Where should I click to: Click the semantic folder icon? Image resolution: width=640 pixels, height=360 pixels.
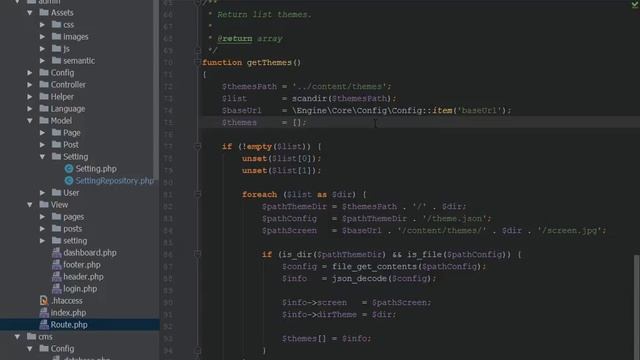[57, 60]
